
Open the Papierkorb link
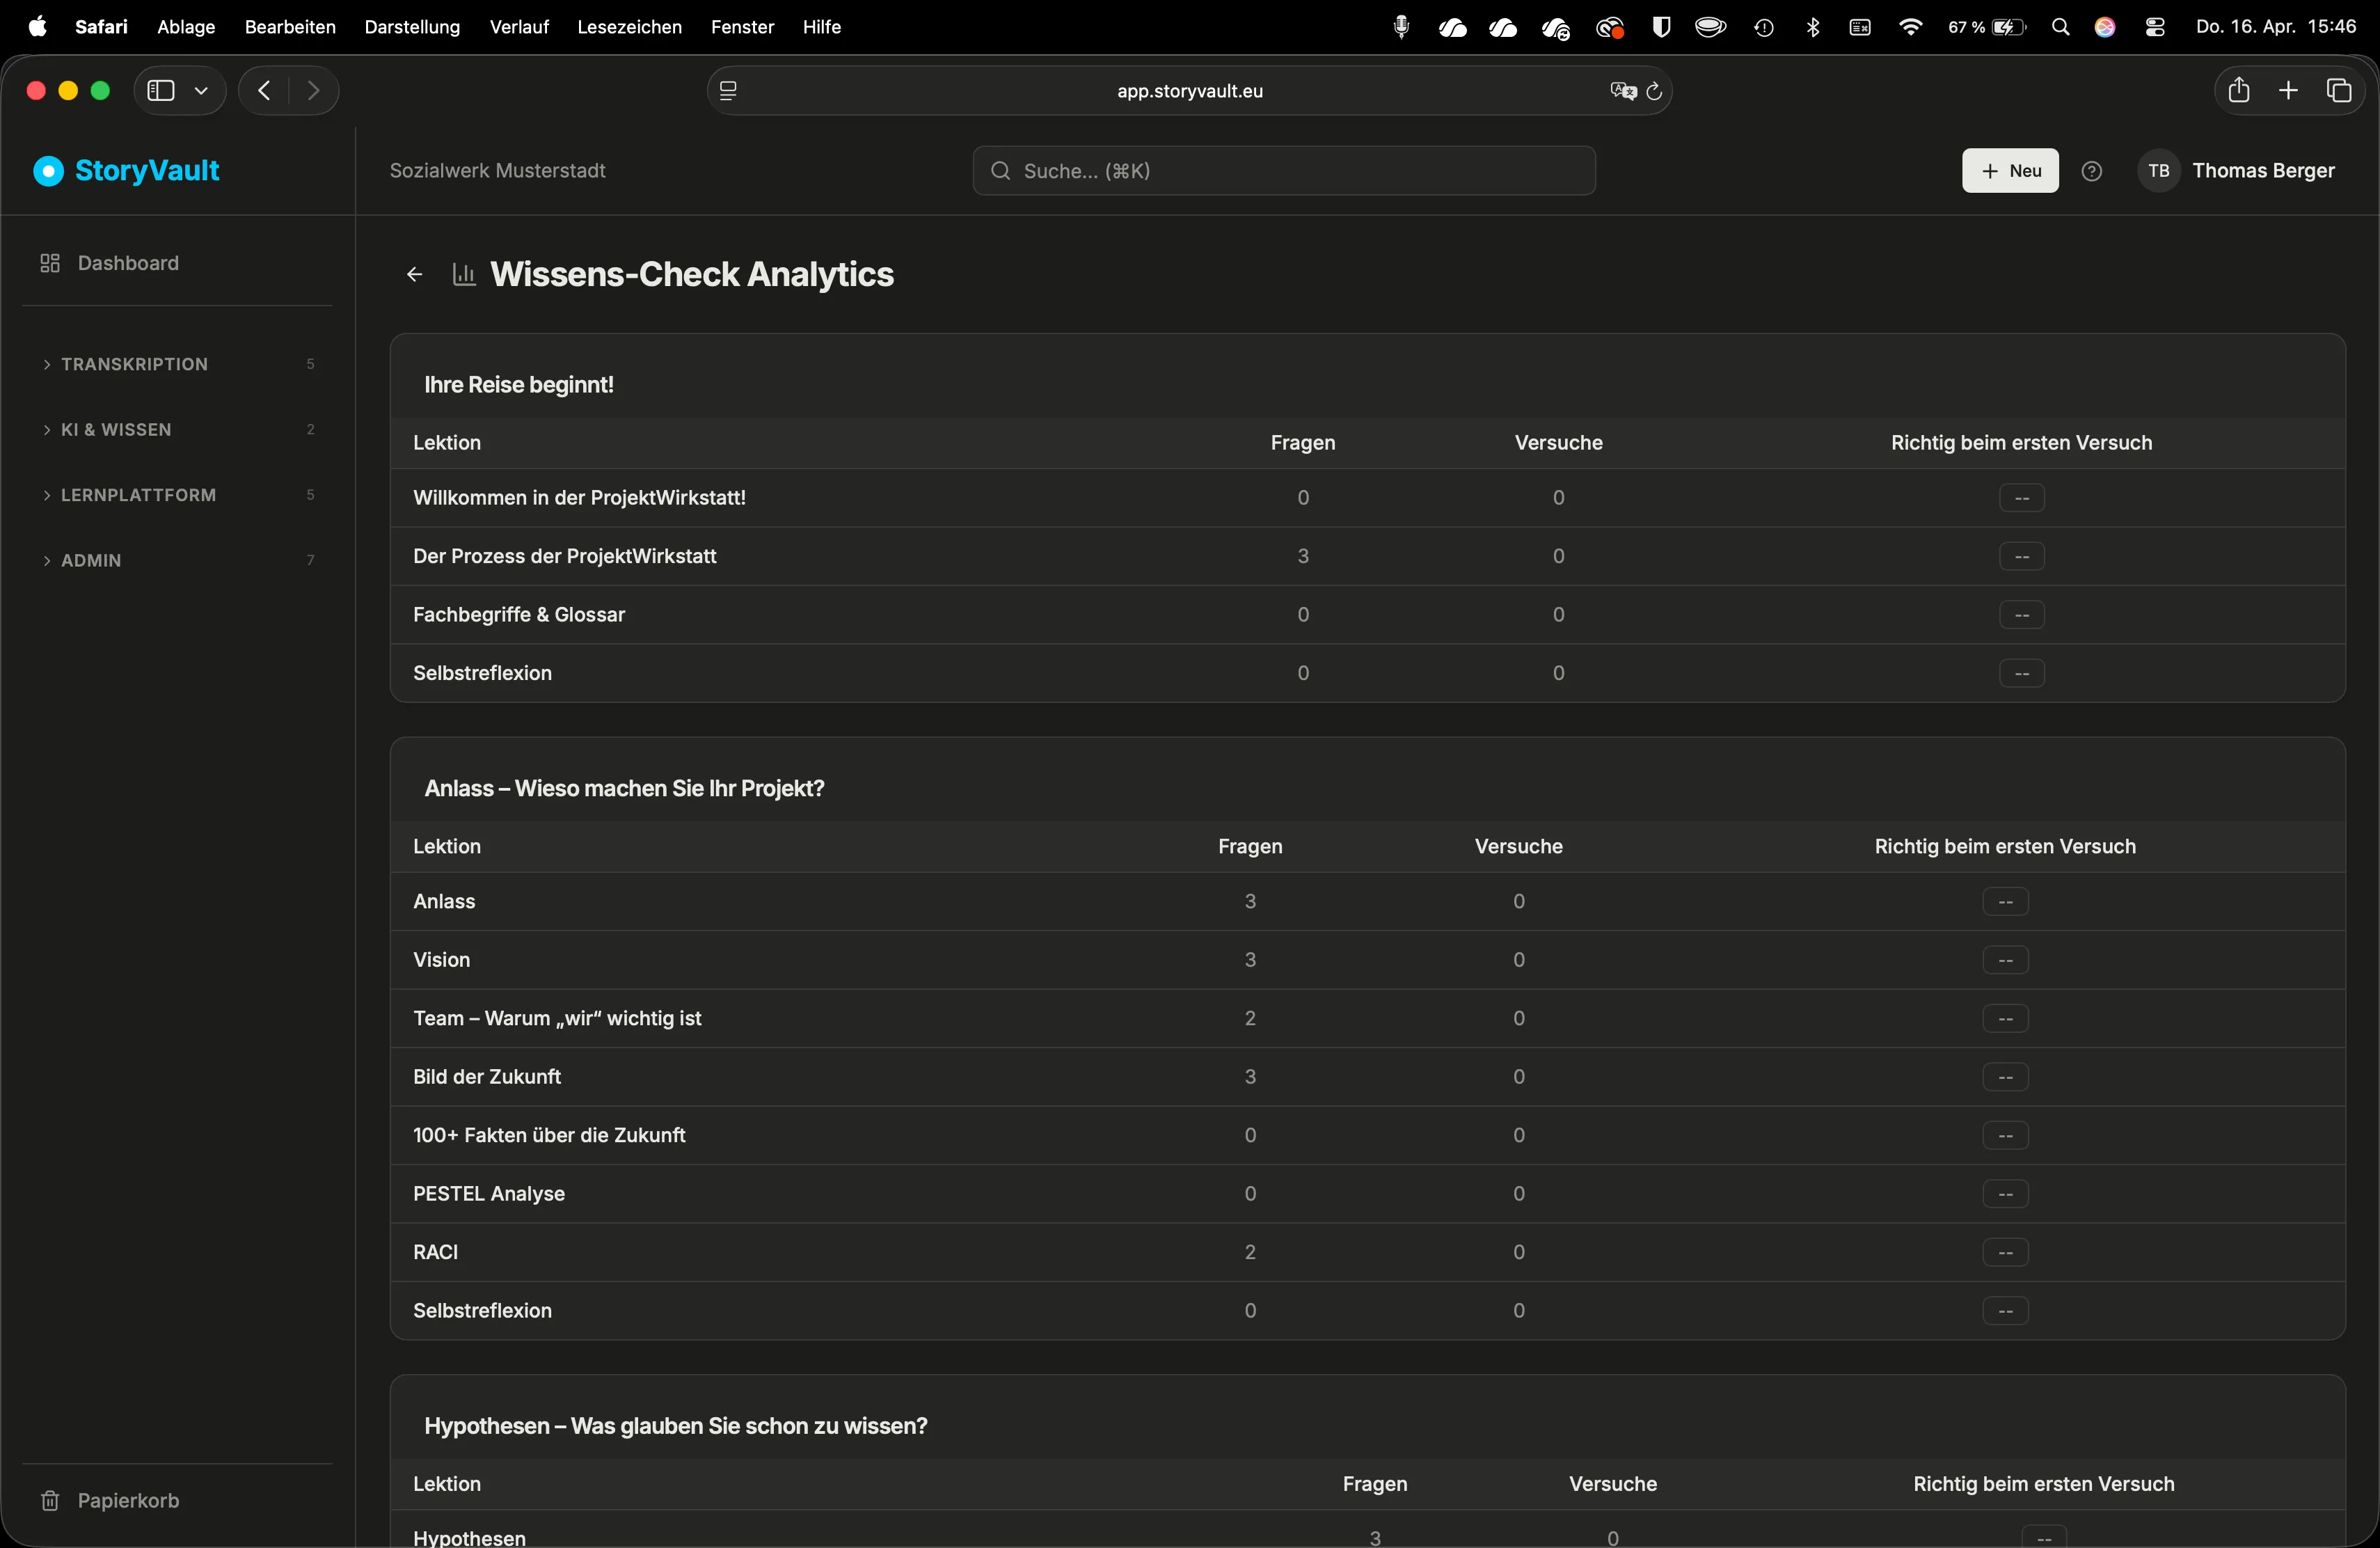click(x=128, y=1500)
